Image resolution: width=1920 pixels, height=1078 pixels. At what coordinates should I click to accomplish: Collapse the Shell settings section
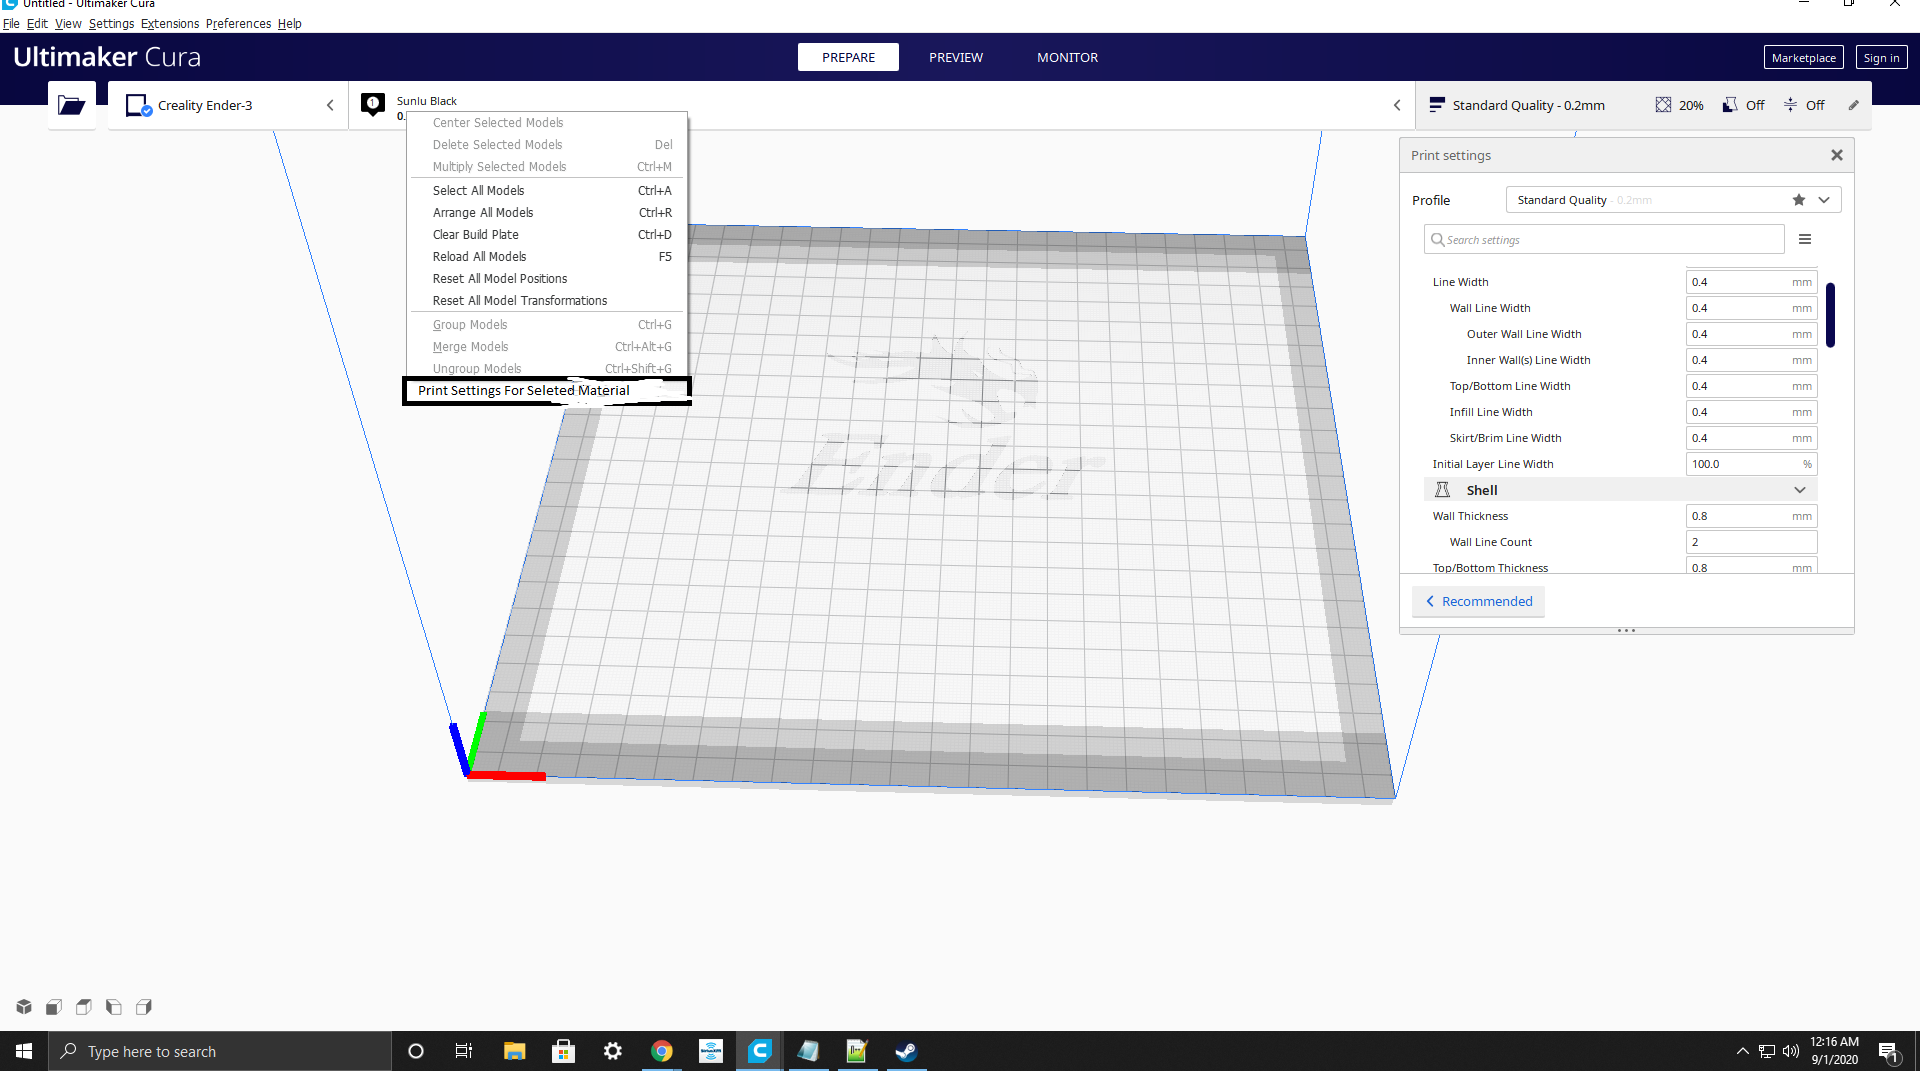1800,489
